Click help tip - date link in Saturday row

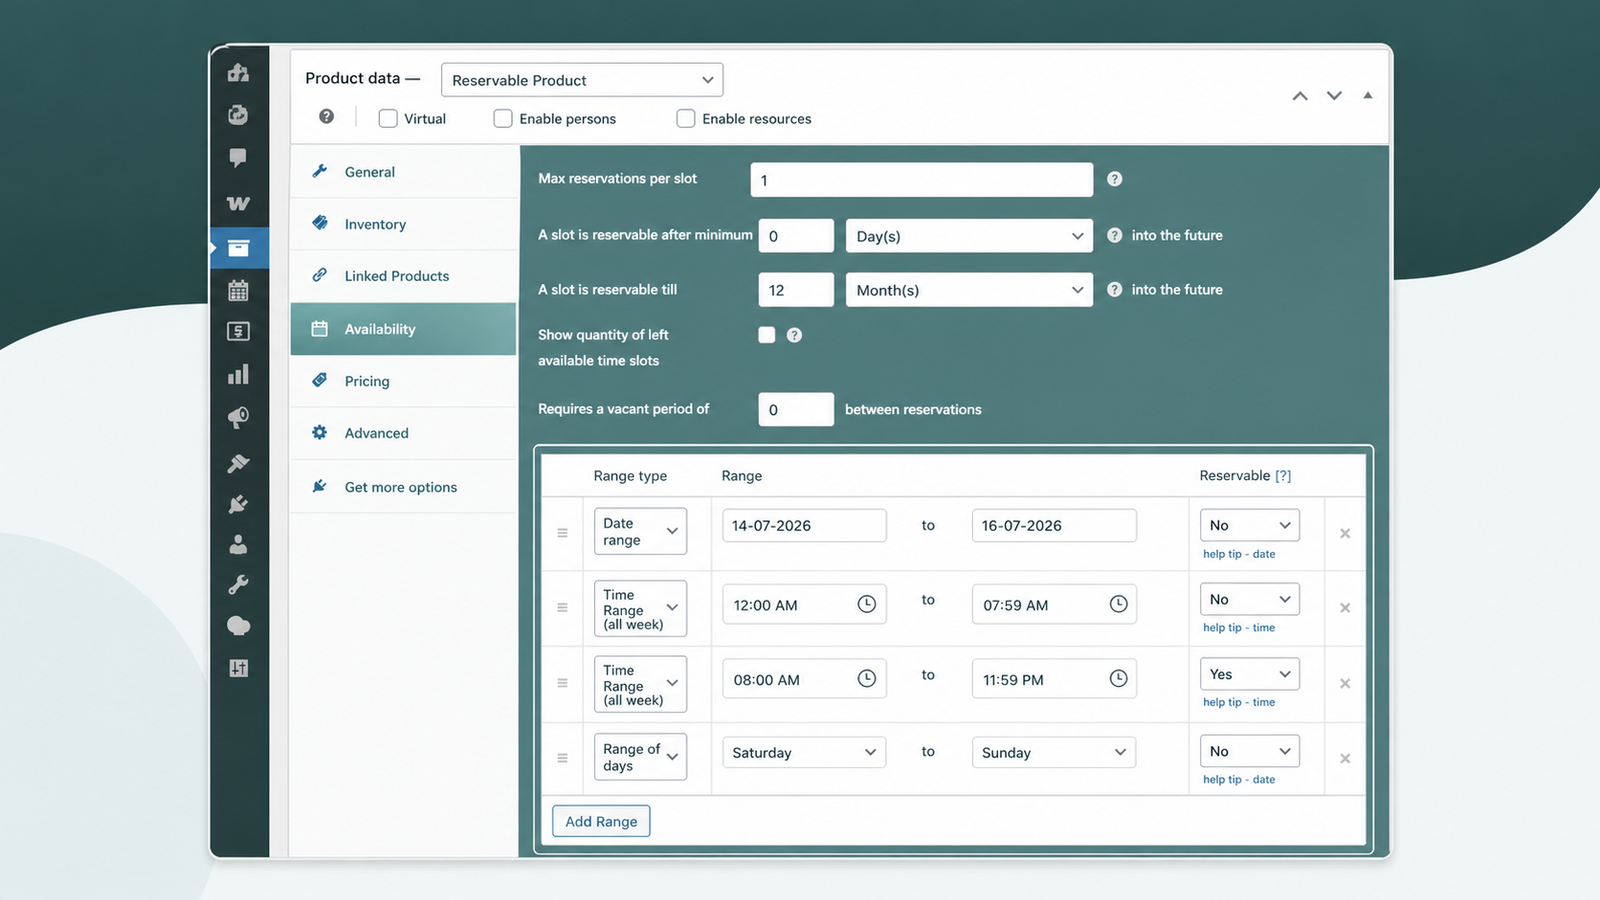tap(1239, 779)
